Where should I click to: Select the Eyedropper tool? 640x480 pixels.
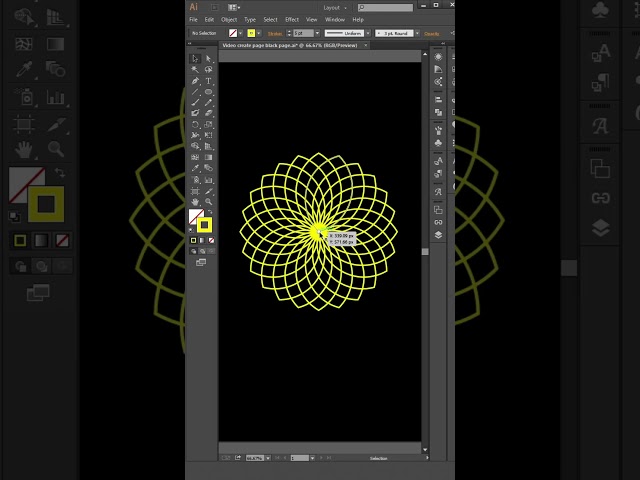(x=195, y=168)
